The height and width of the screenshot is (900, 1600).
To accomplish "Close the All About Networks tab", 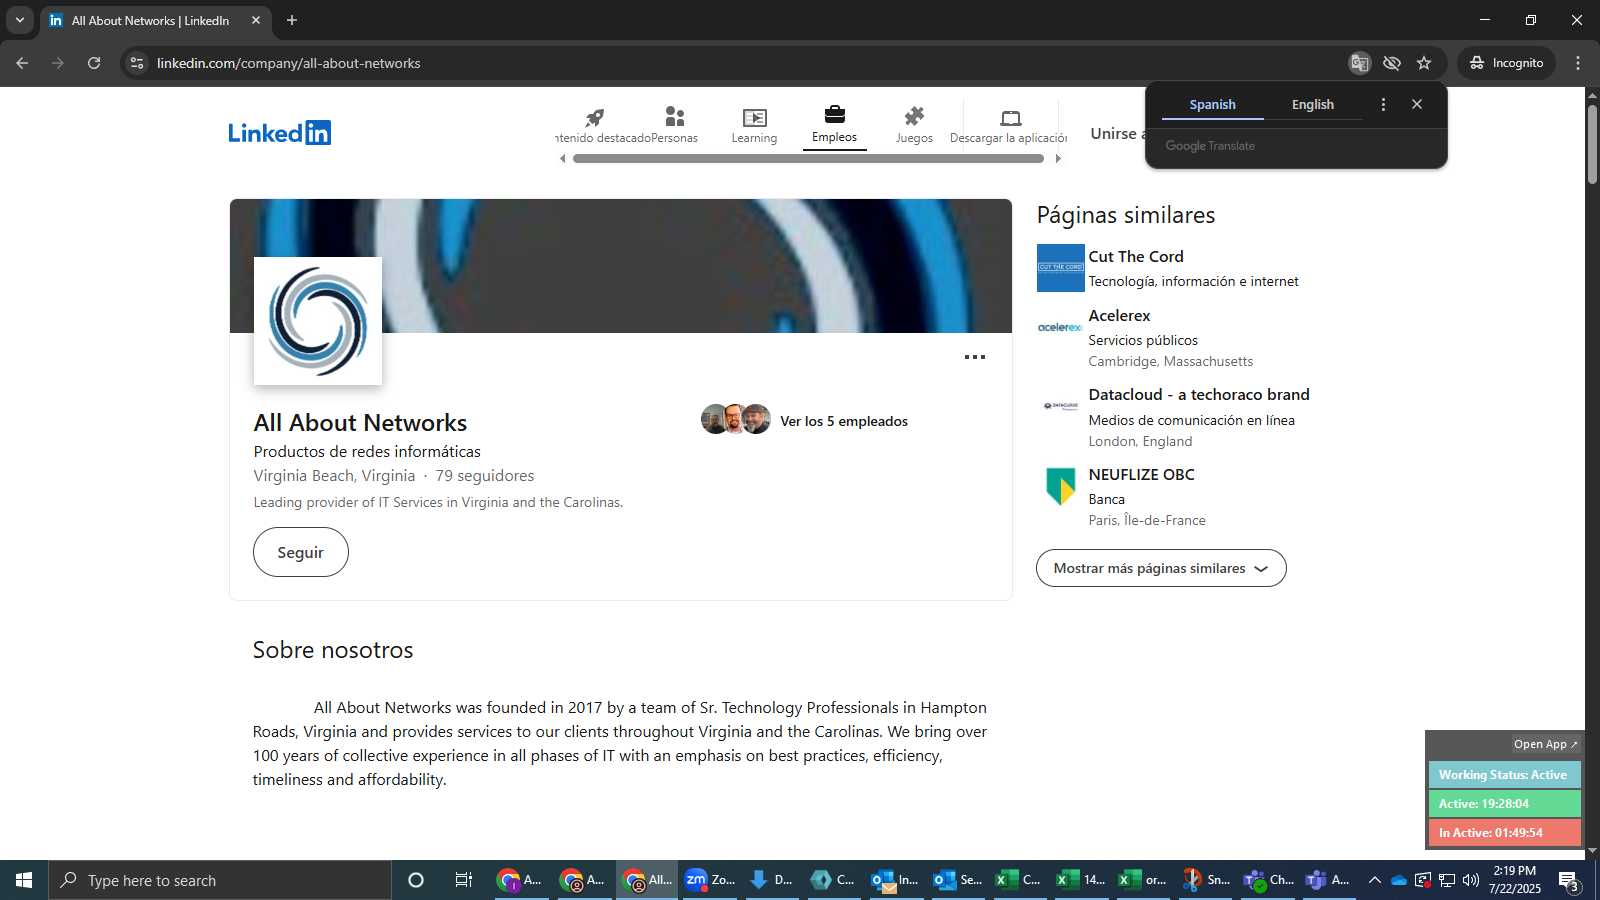I will pos(256,20).
